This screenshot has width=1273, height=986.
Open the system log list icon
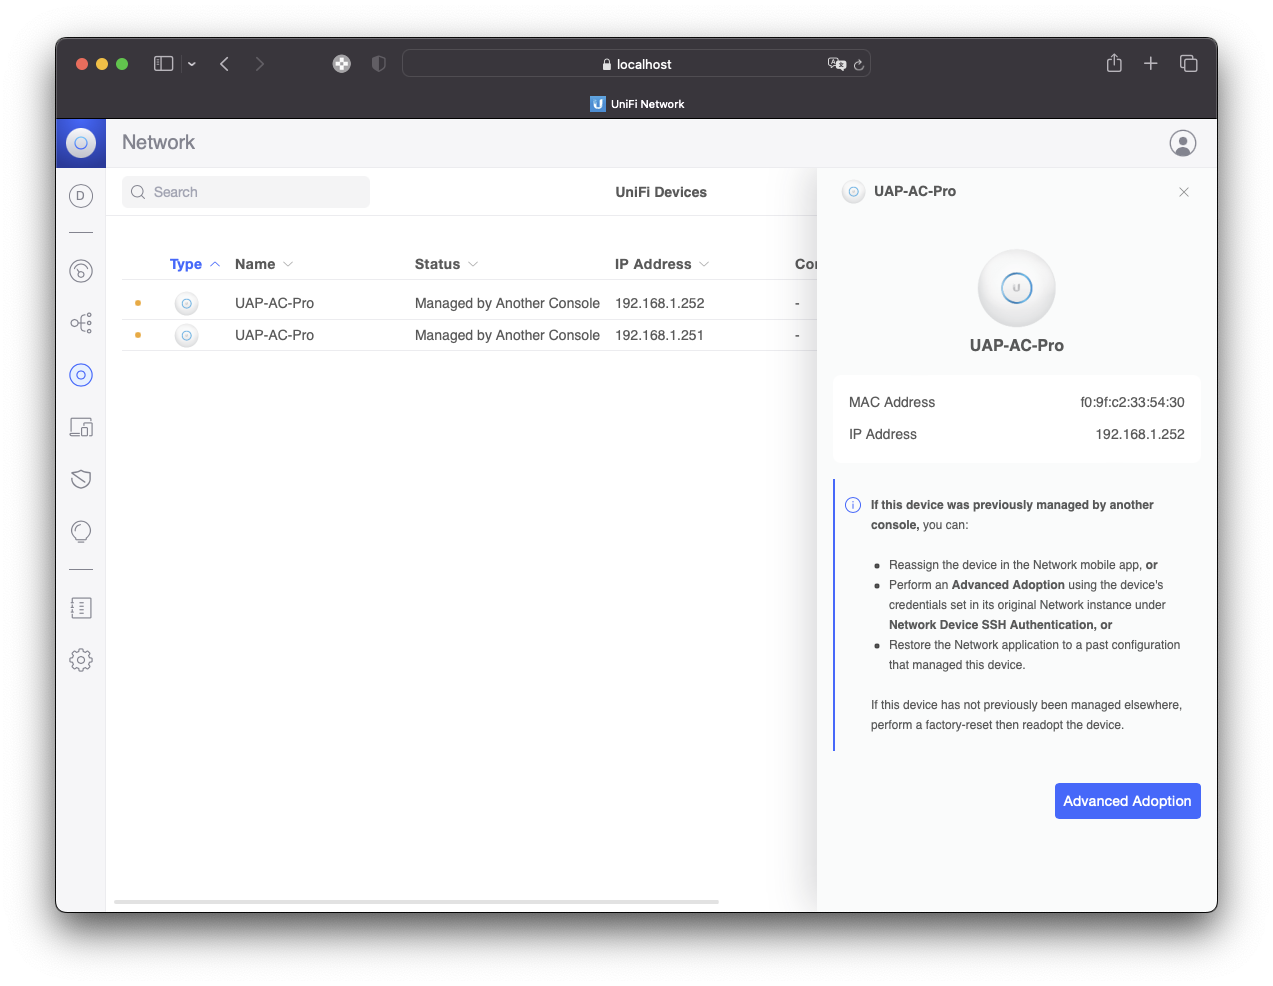(x=81, y=608)
